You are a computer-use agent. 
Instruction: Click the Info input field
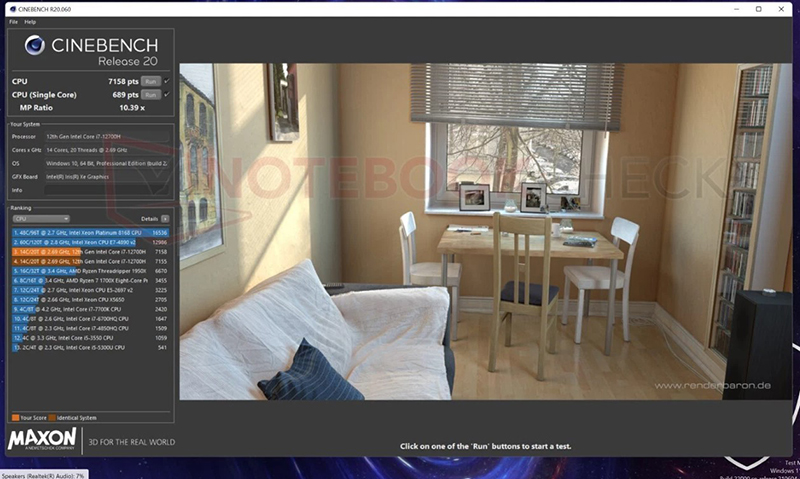(107, 190)
